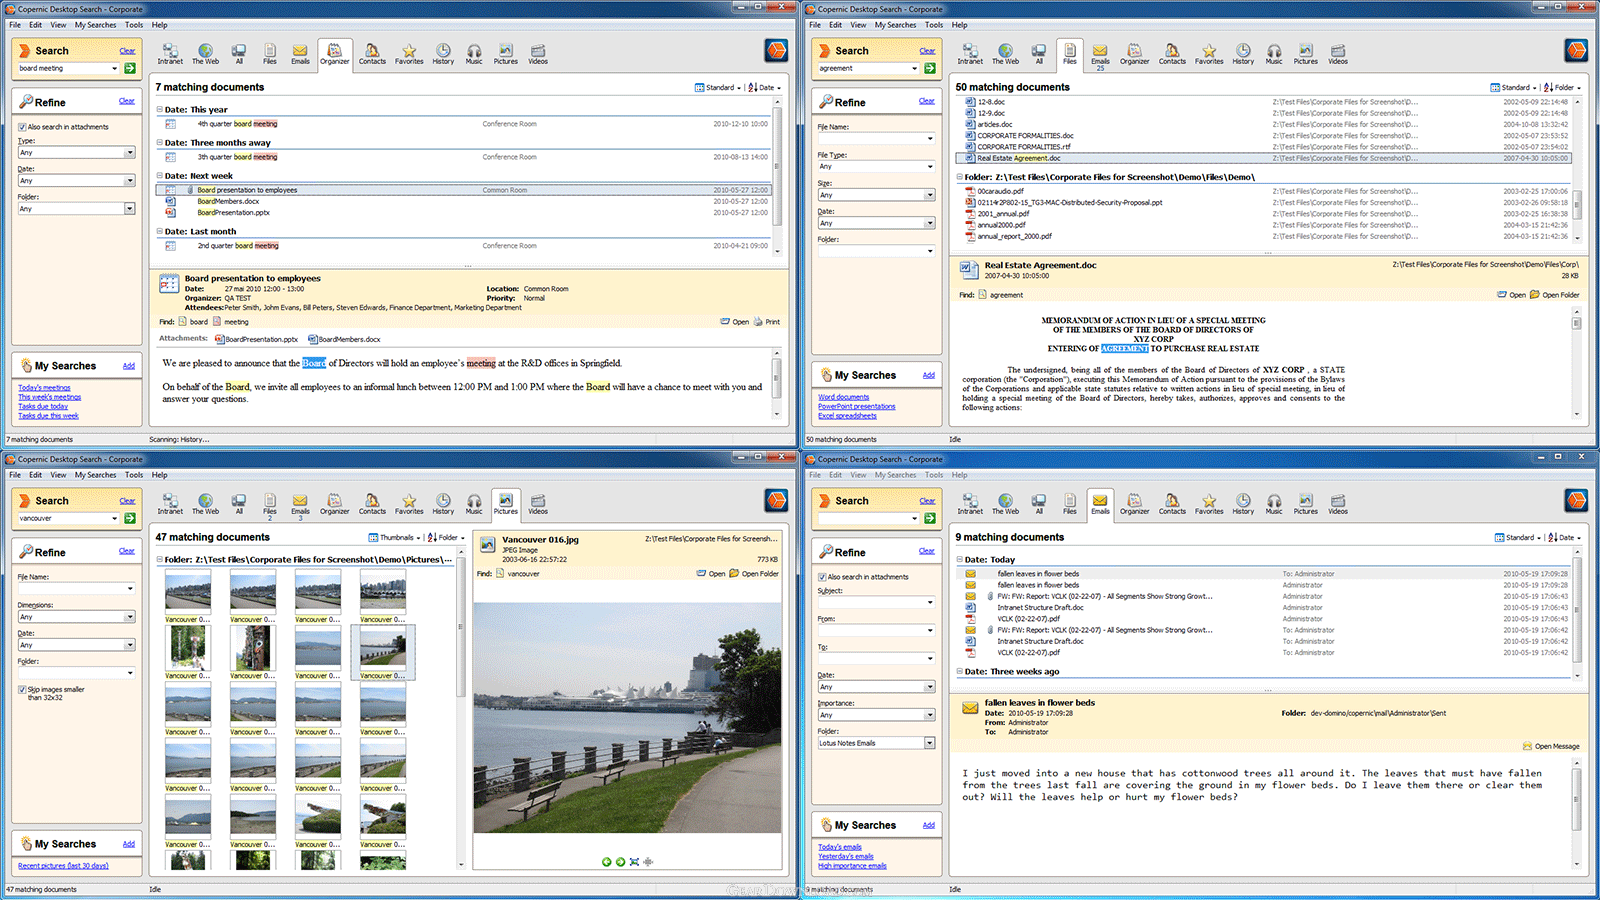Image resolution: width=1600 pixels, height=900 pixels.
Task: Click Print icon in board presentation preview
Action: tap(767, 322)
